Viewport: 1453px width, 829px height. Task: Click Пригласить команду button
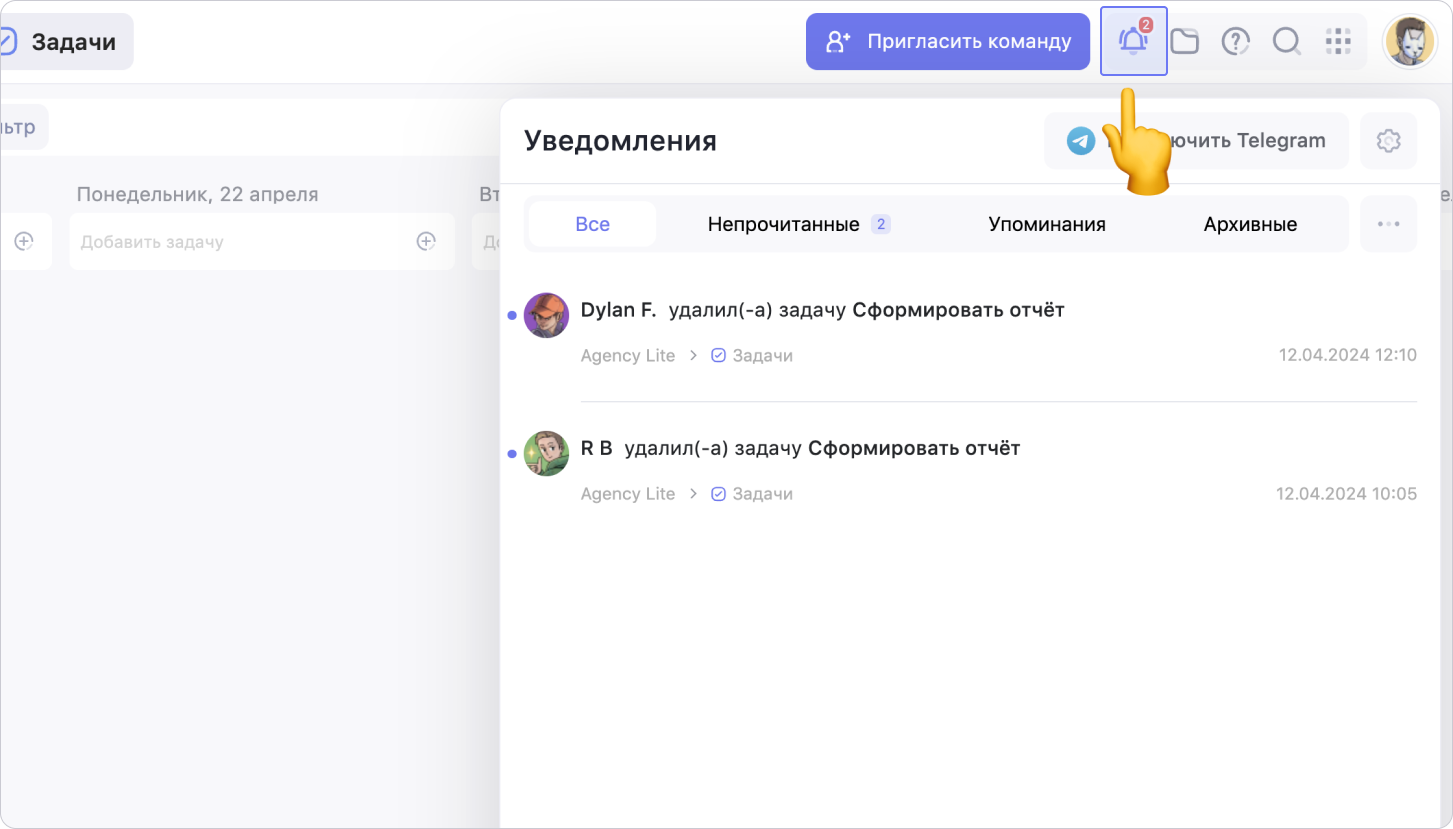[x=947, y=42]
